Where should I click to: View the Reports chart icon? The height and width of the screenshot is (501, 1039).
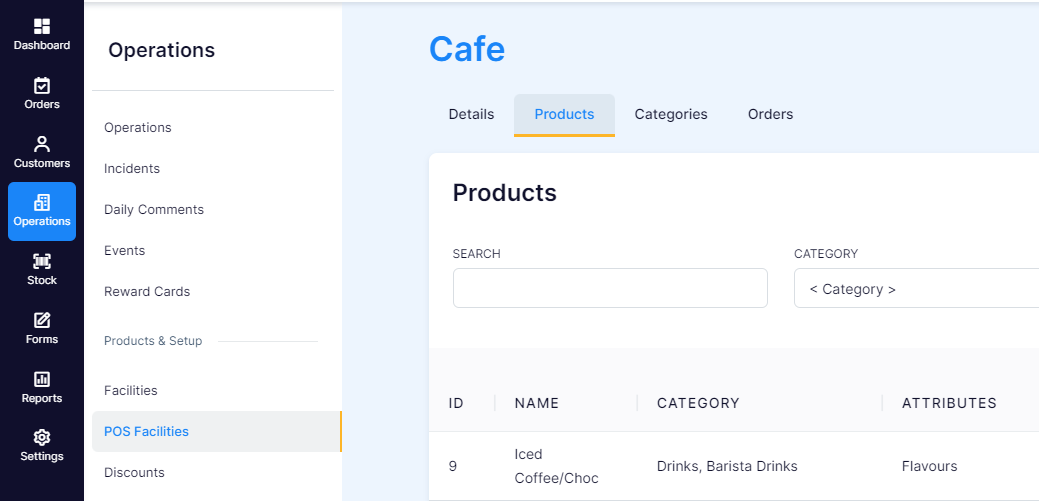pos(42,379)
